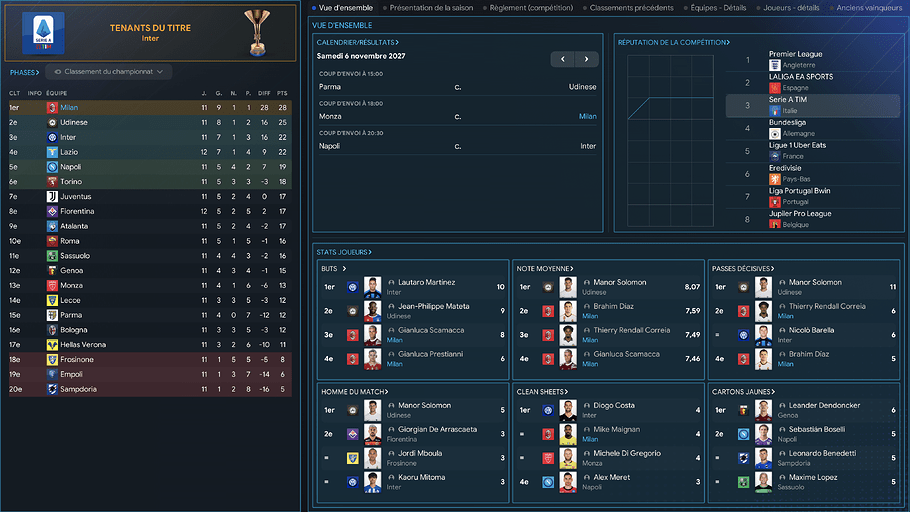Open the Joueurs - détails tab
This screenshot has width=910, height=512.
[788, 8]
